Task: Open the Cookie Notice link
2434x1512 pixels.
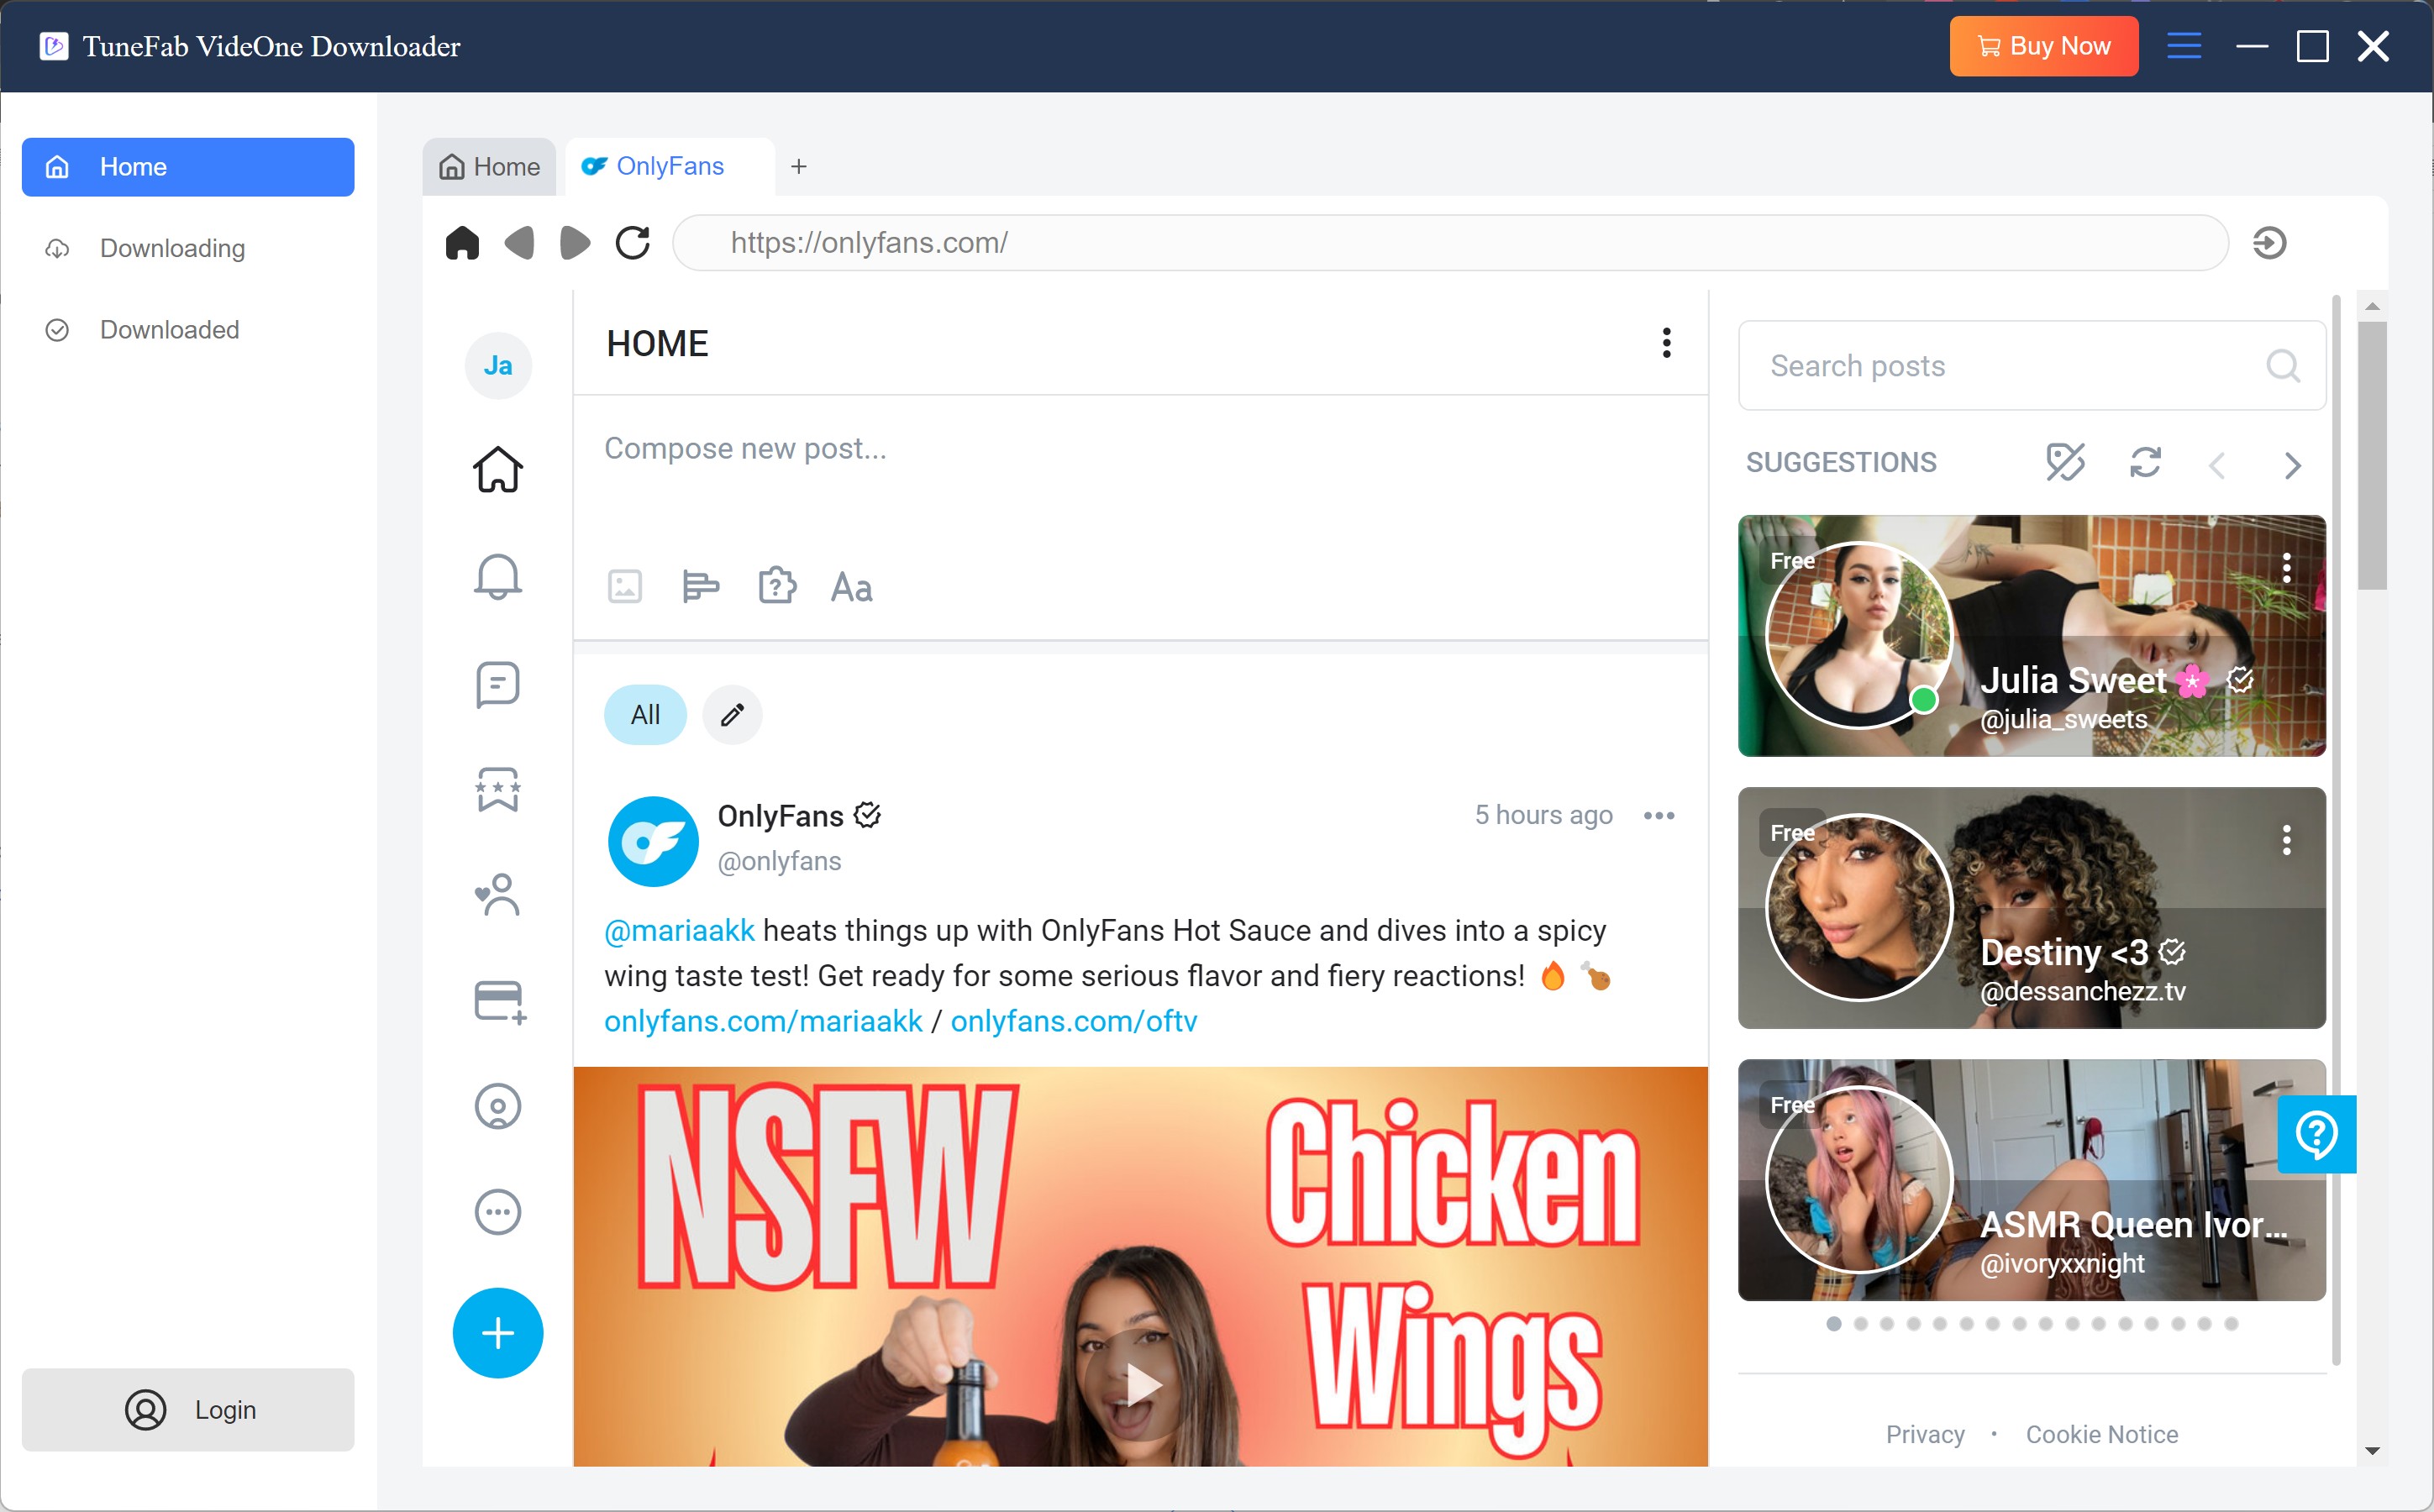Action: pos(2101,1434)
